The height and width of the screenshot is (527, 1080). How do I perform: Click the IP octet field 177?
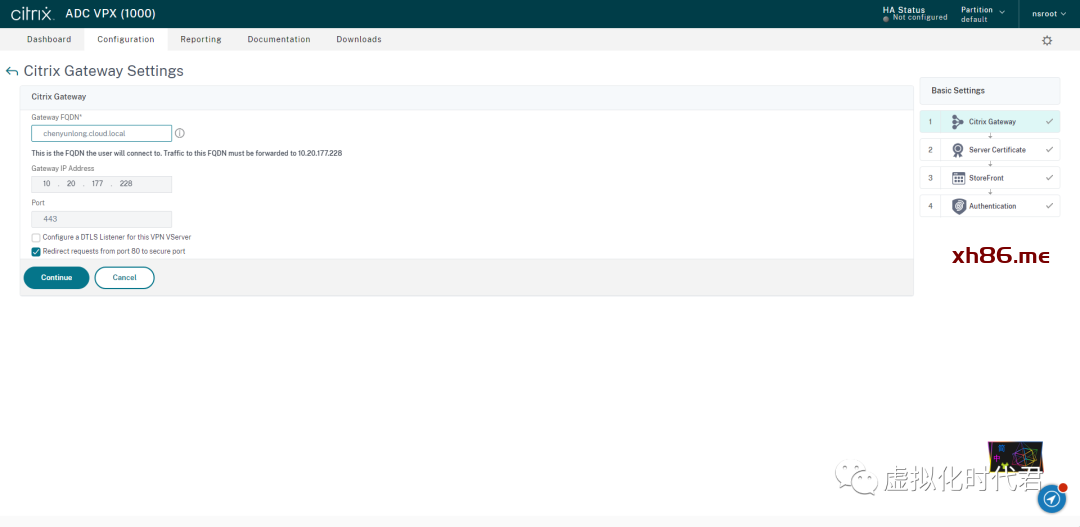(97, 184)
